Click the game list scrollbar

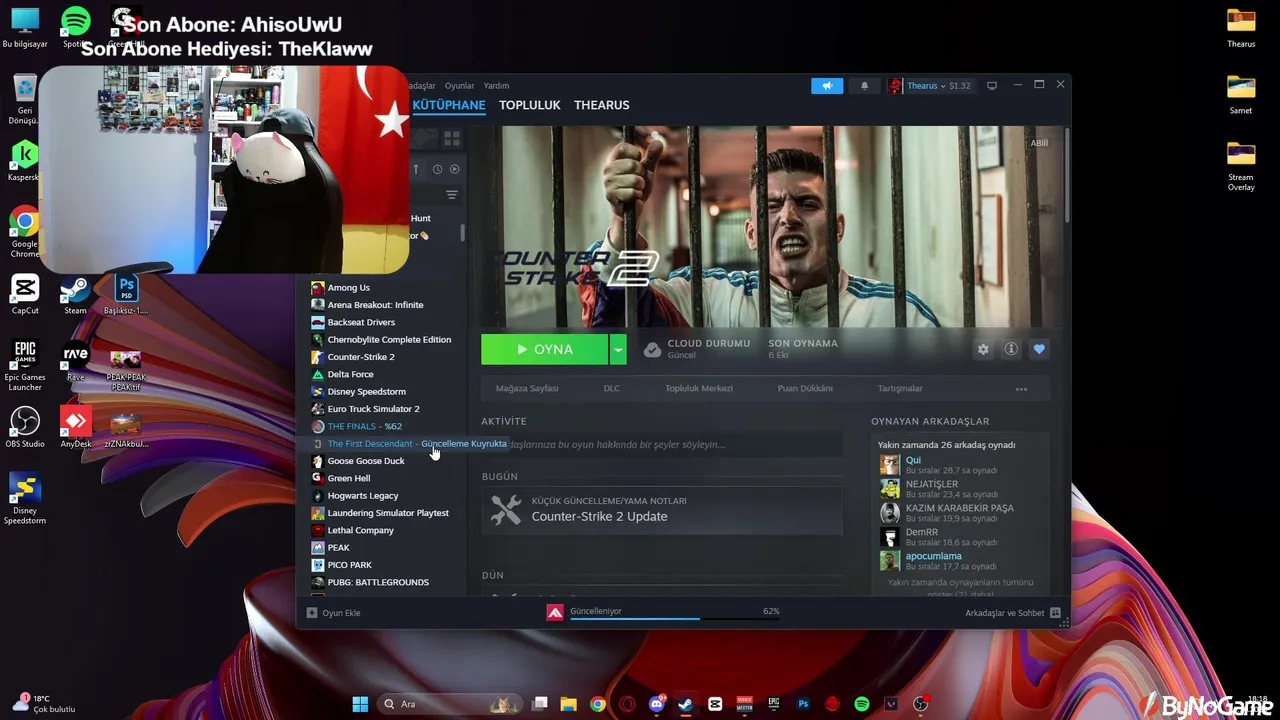(462, 232)
